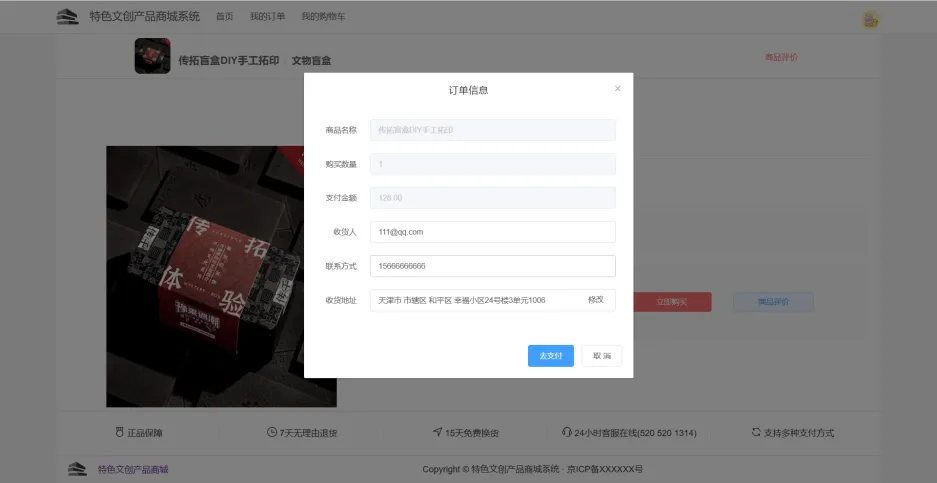Click the site logo icon in header
Image resolution: width=937 pixels, height=483 pixels.
click(x=67, y=17)
